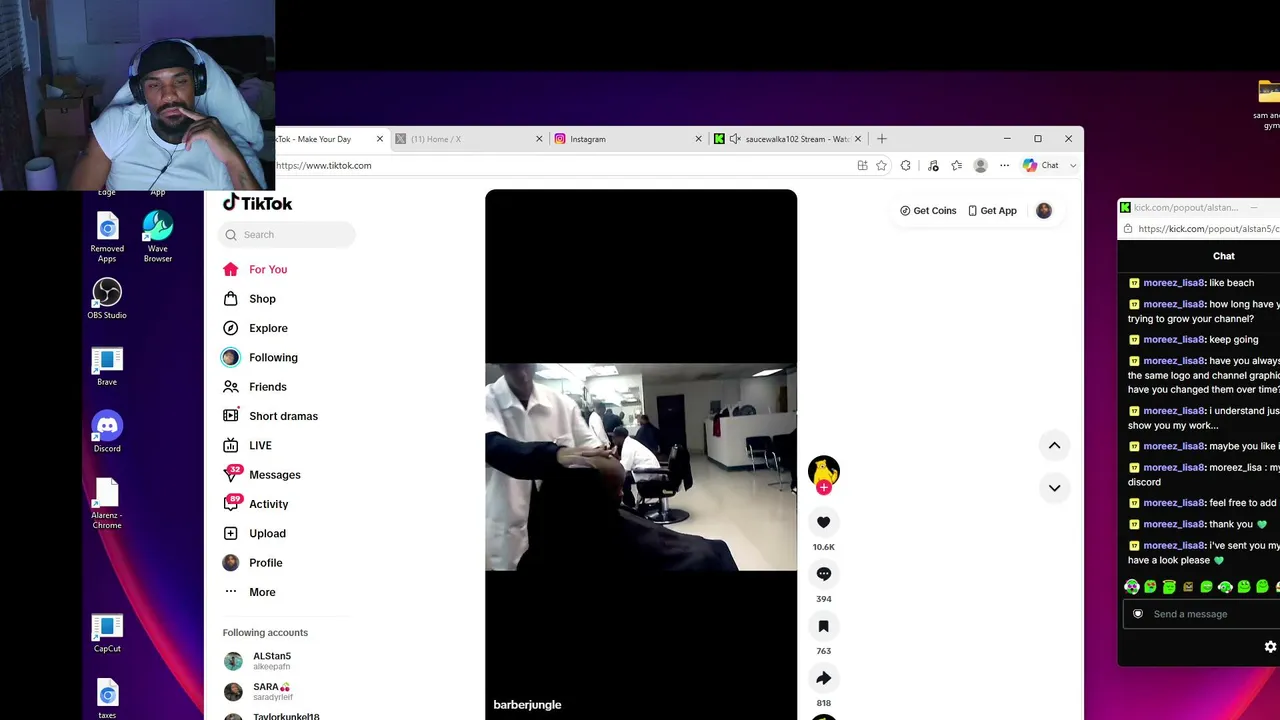Favorite this page with star icon
Image resolution: width=1280 pixels, height=720 pixels.
881,165
